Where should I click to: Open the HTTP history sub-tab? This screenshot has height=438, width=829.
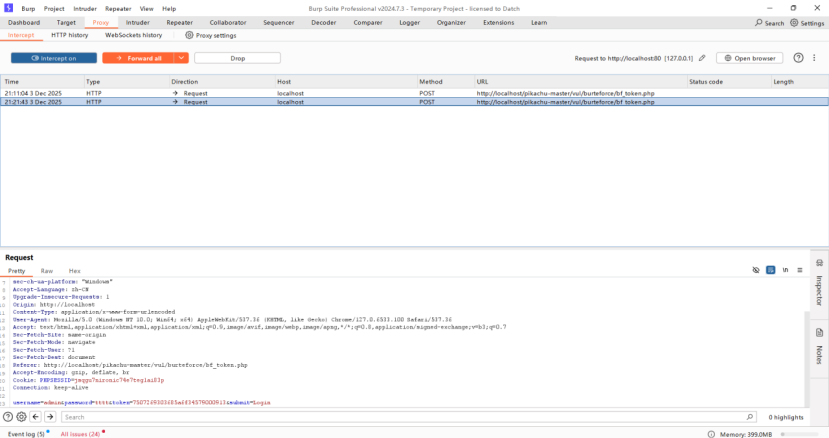(x=69, y=35)
